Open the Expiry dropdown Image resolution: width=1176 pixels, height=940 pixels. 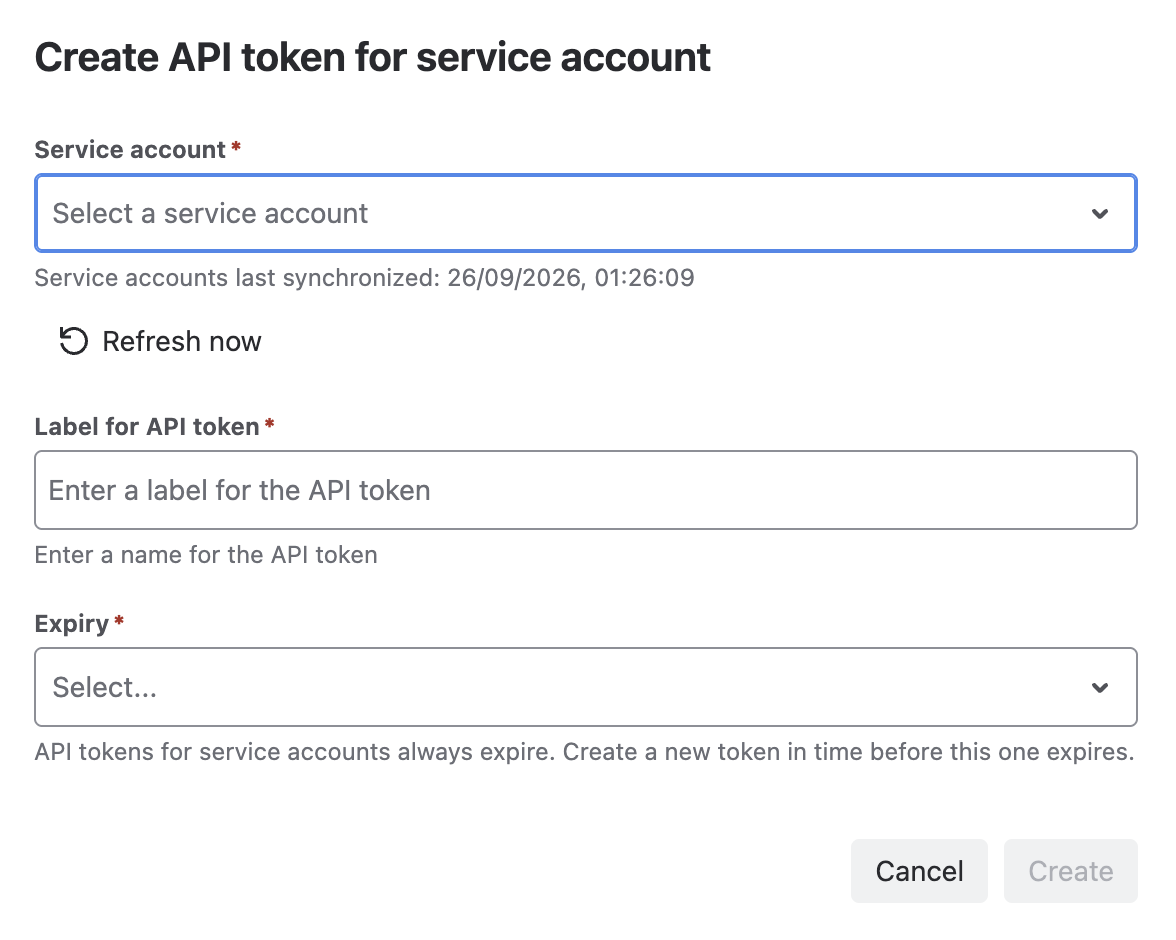point(586,687)
